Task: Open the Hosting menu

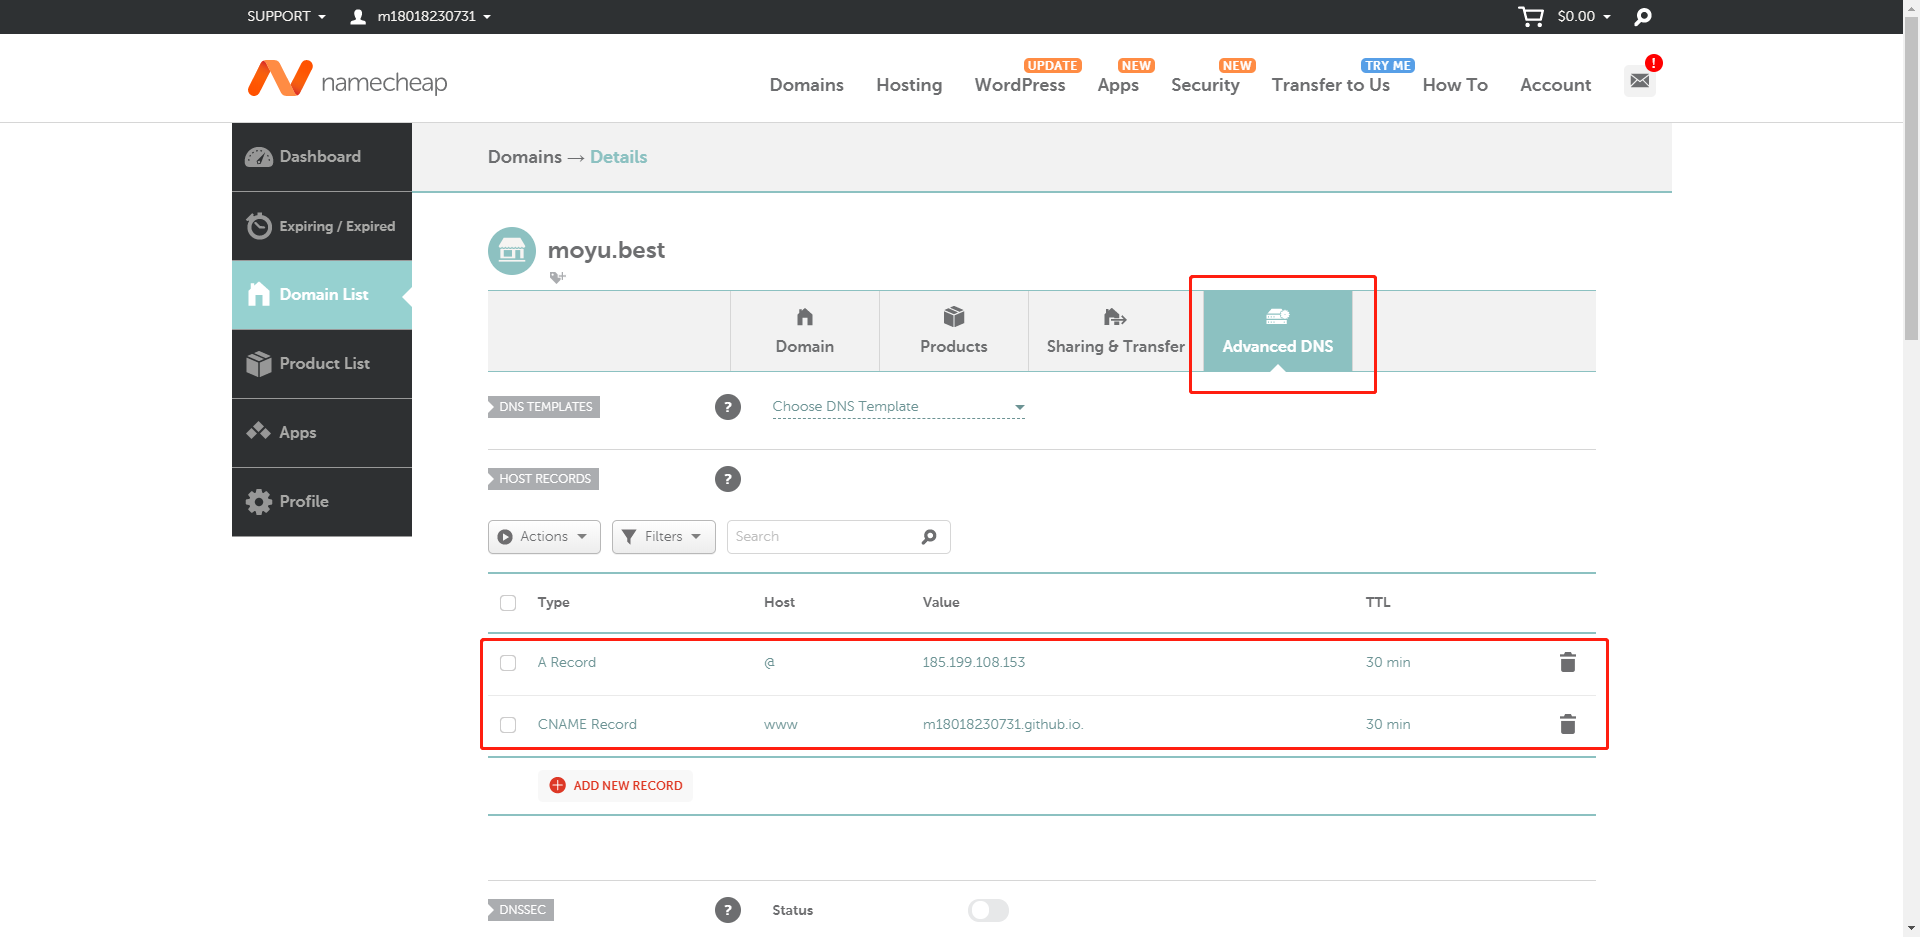Action: tap(909, 85)
